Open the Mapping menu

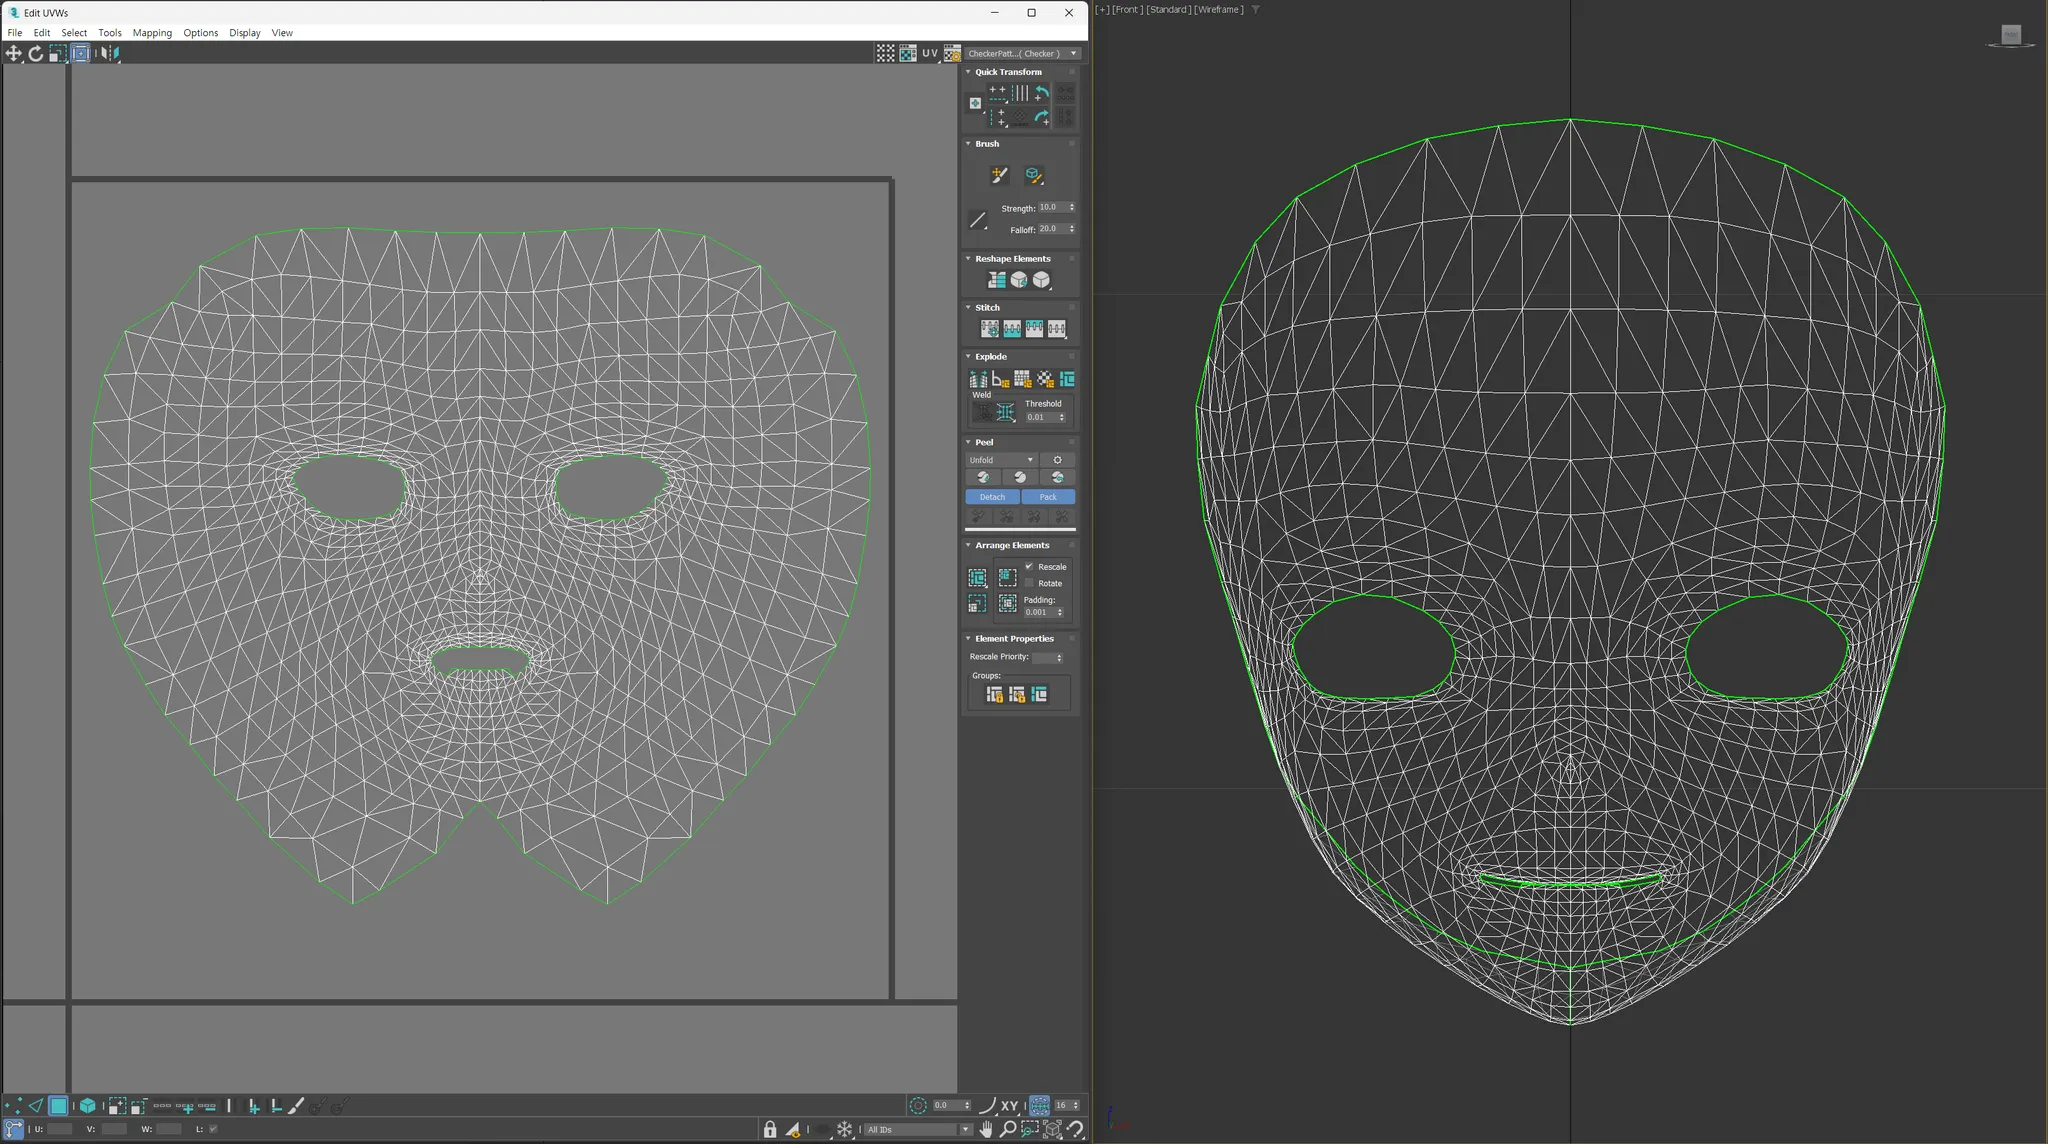(x=152, y=33)
